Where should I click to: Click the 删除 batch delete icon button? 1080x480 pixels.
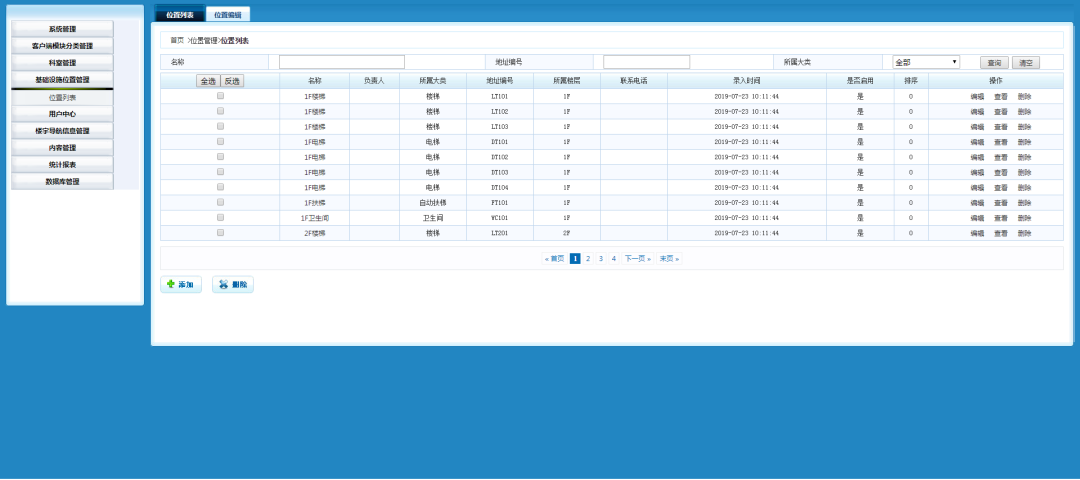(224, 285)
